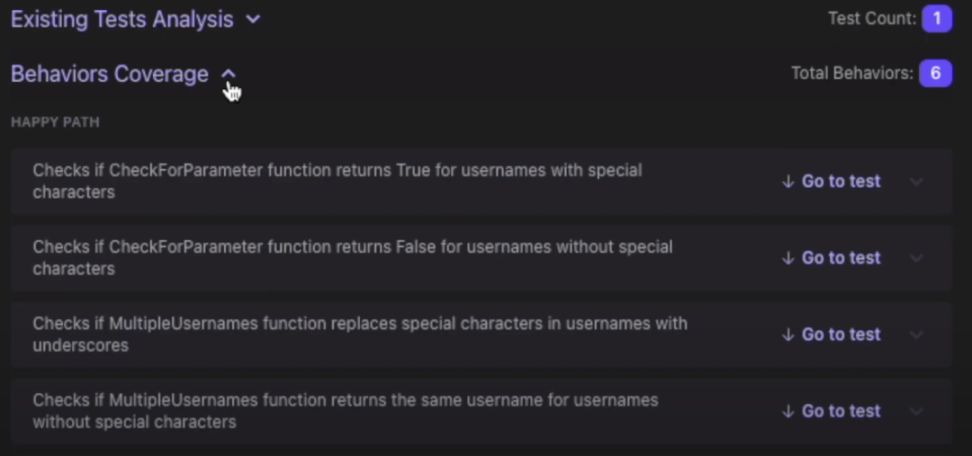The image size is (972, 456).
Task: Click the Total Behaviors label text
Action: point(852,73)
